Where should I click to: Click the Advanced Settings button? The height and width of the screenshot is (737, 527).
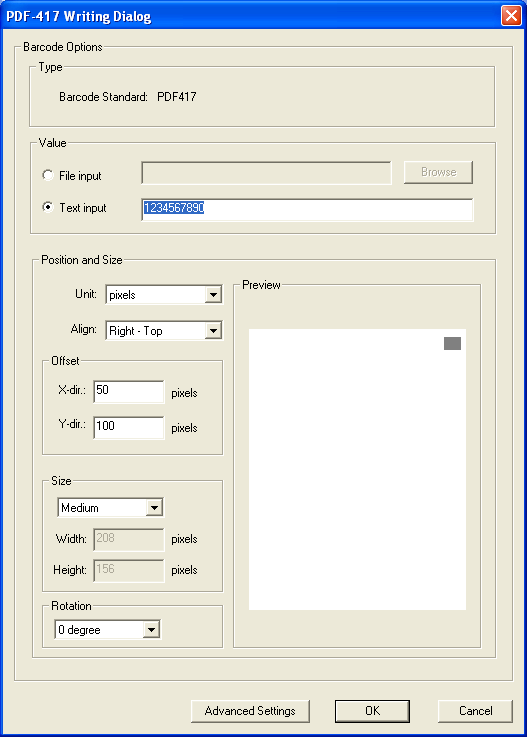[250, 711]
